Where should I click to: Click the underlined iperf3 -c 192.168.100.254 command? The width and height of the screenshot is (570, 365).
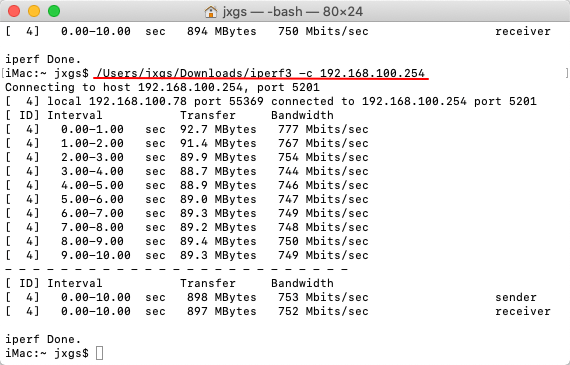pyautogui.click(x=261, y=73)
